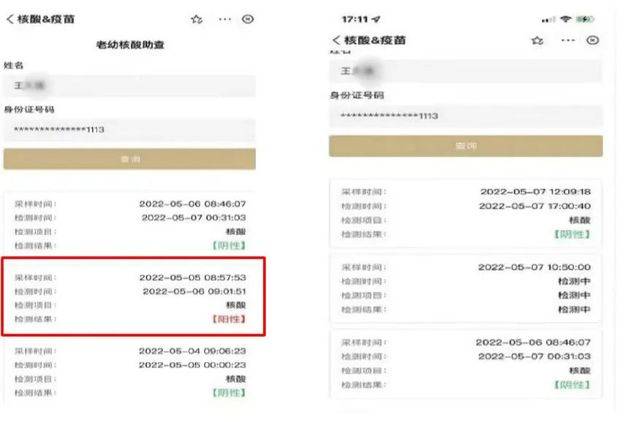640x422 pixels.
Task: Select sampling time 2022-05-07 10:50:00
Action: tap(535, 267)
